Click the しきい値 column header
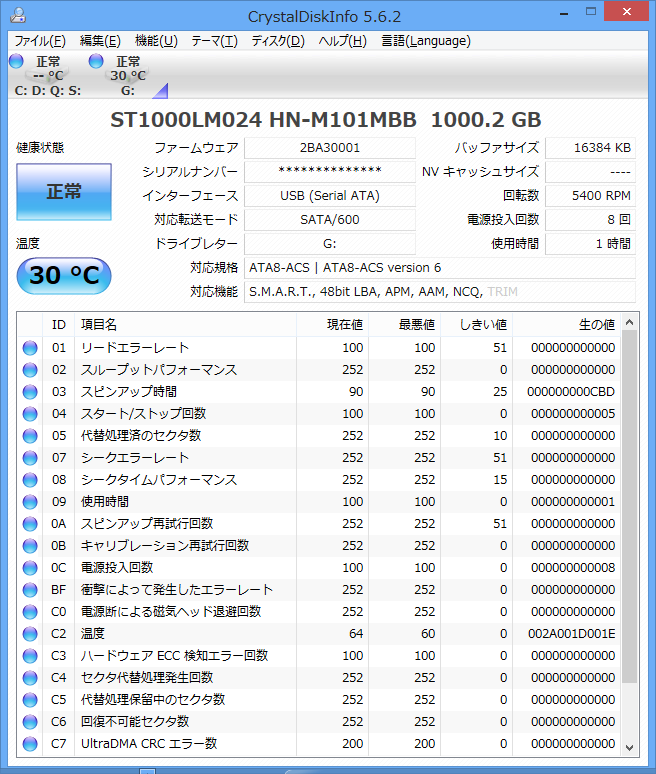This screenshot has height=774, width=656. point(476,324)
